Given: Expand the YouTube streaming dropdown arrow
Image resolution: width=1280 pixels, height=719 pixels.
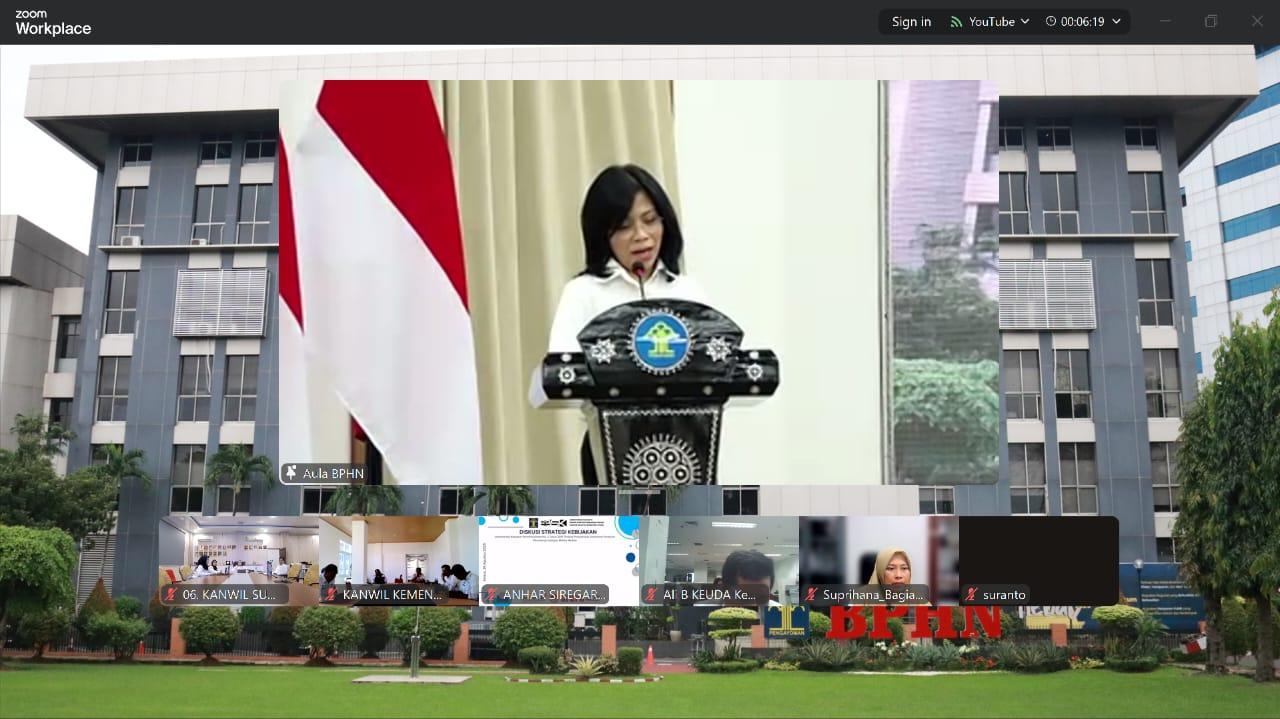Looking at the screenshot, I should (1025, 22).
